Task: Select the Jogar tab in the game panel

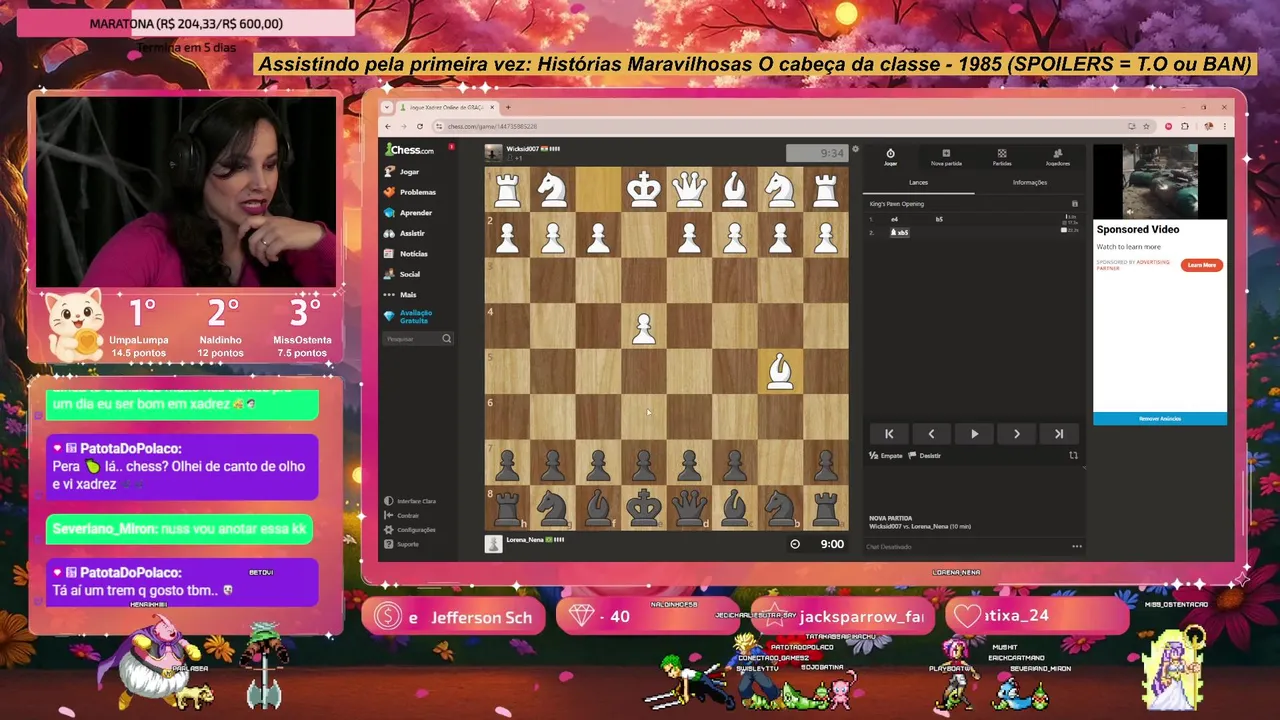Action: [x=890, y=157]
